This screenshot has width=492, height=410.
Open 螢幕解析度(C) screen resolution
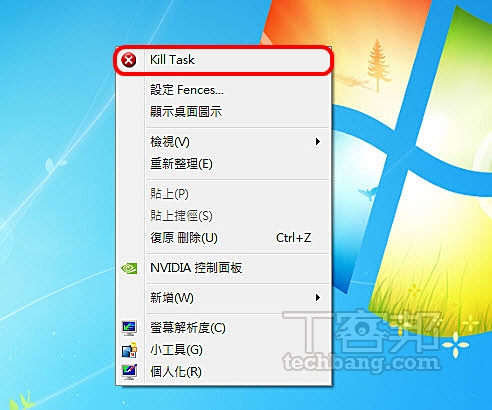tap(223, 328)
